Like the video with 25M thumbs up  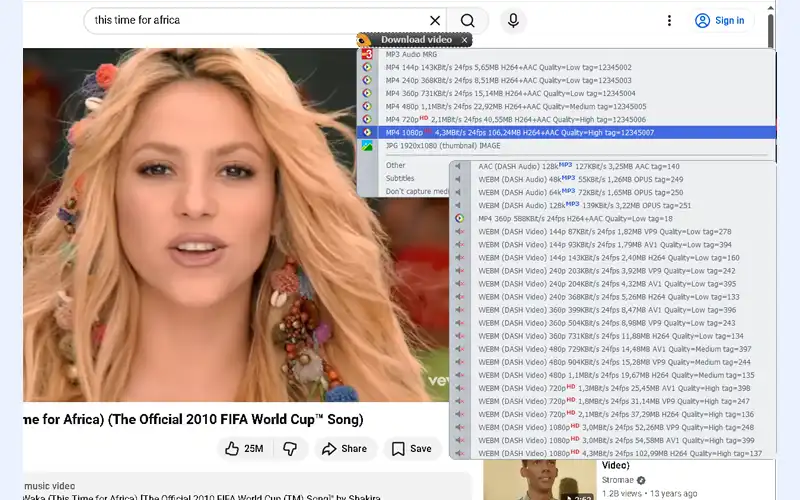[245, 448]
